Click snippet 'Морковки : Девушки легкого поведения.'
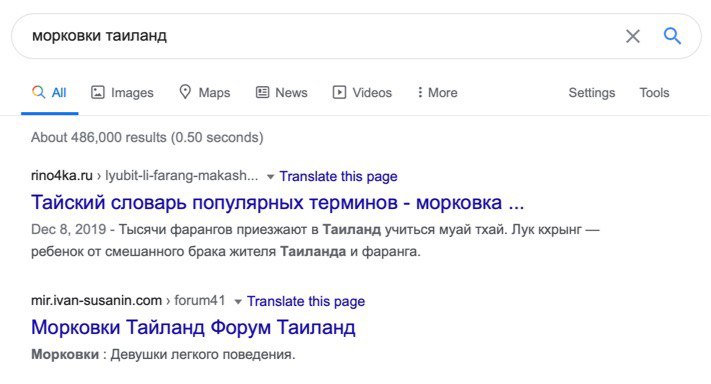This screenshot has width=711, height=384. (x=163, y=354)
